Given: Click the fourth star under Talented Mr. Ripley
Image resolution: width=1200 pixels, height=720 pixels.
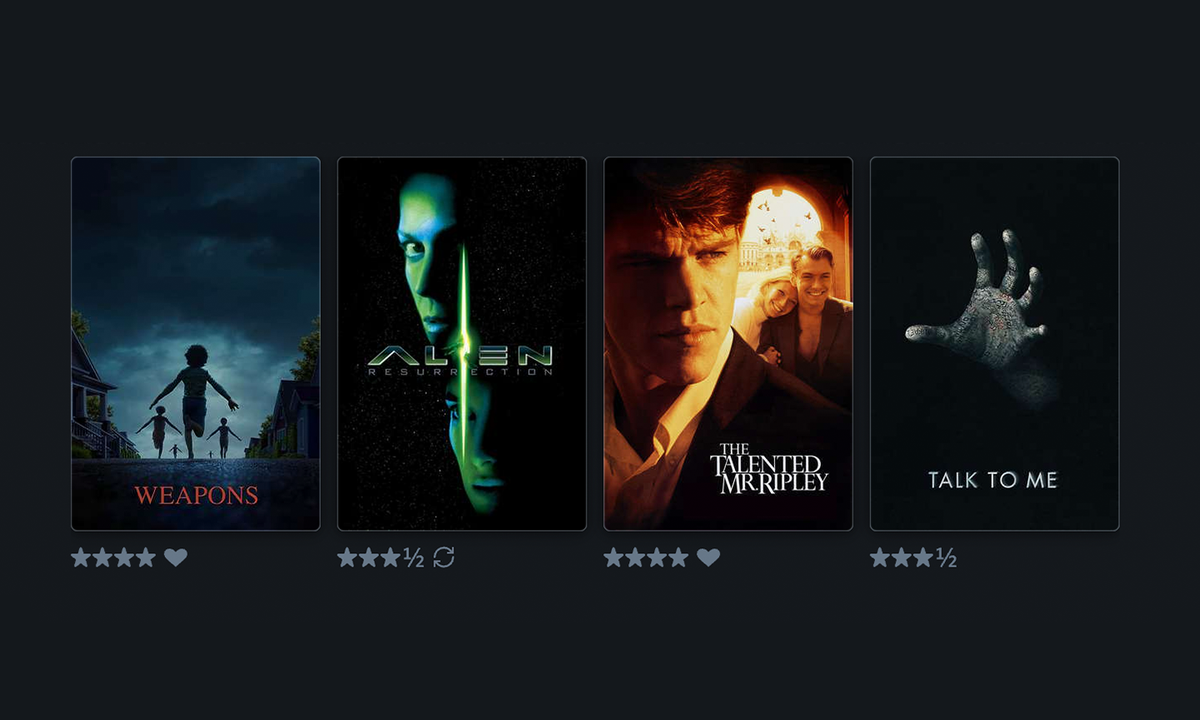Looking at the screenshot, I should pos(678,557).
